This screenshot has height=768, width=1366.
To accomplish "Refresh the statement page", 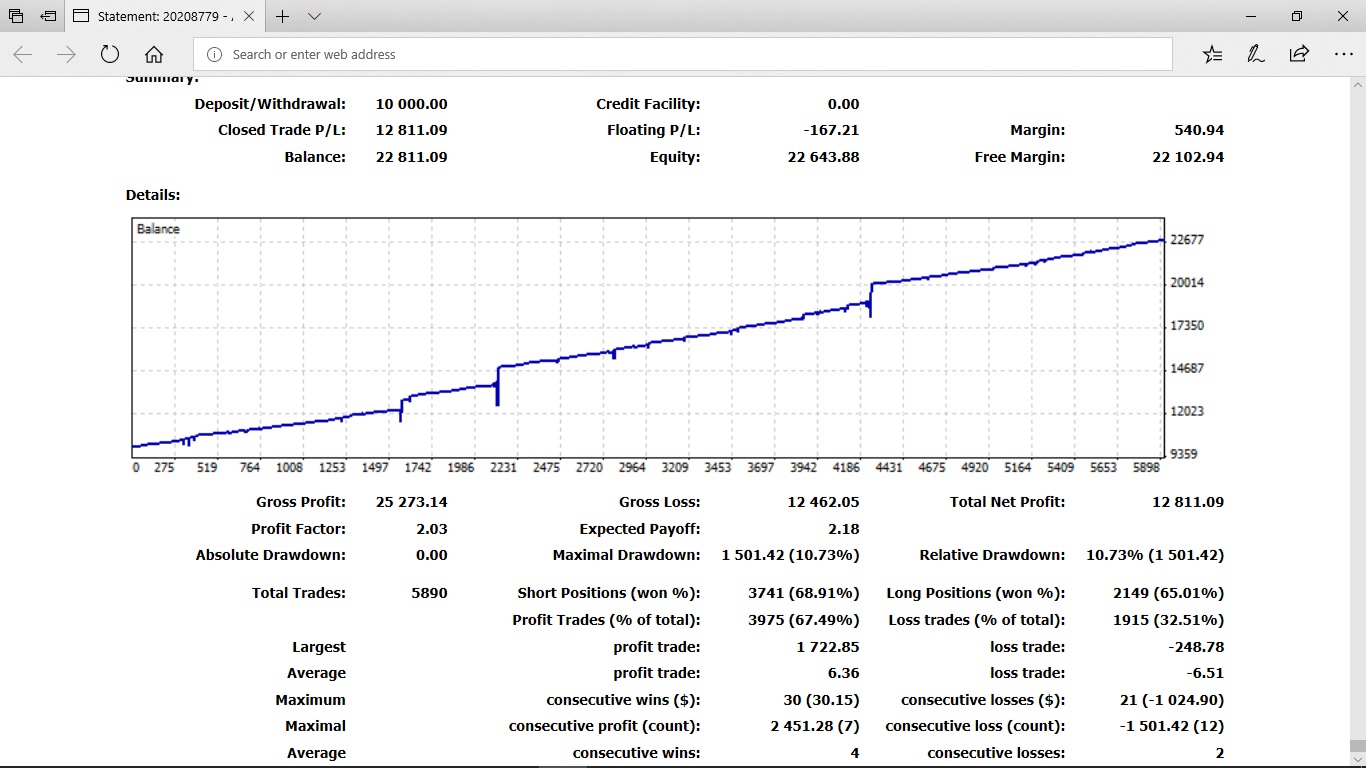I will coord(110,54).
